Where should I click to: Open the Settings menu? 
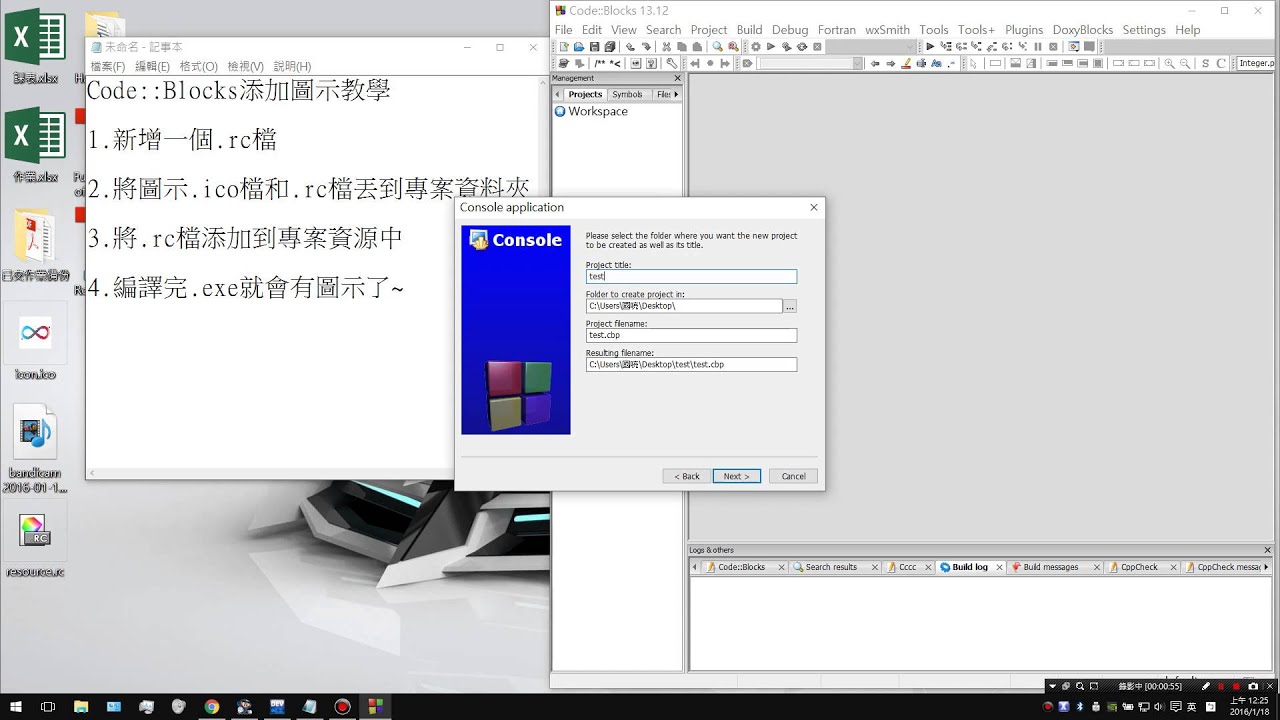coord(1144,30)
